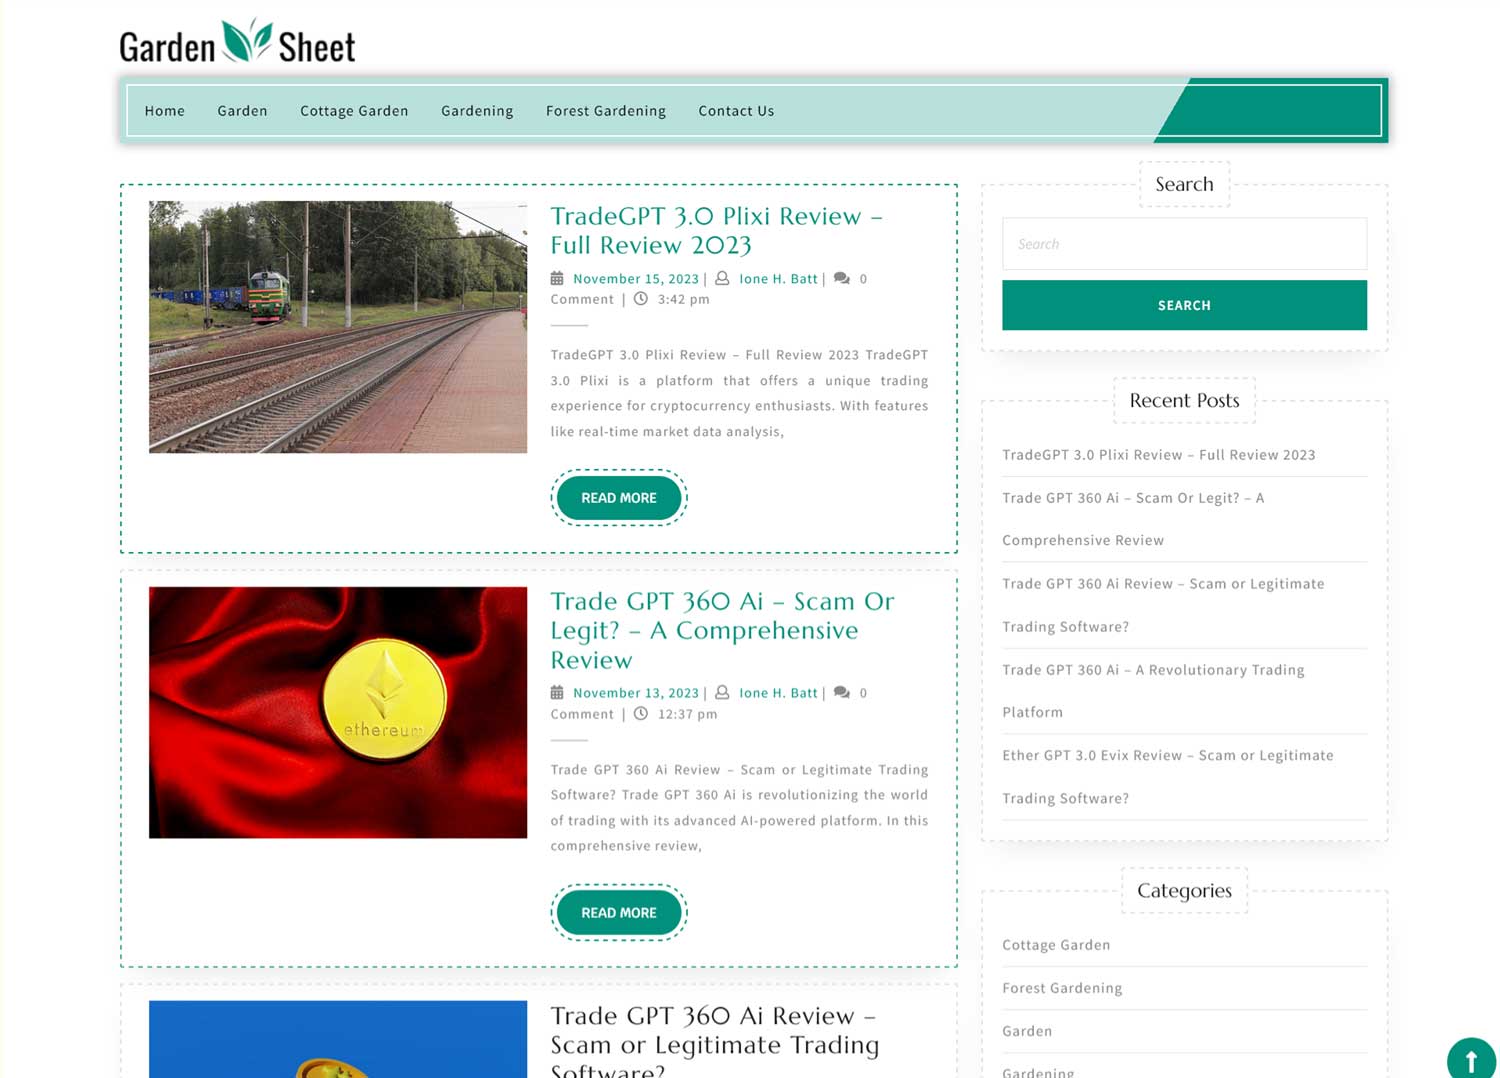Open recent post Ether GPT 3.0 Evix Review

tap(1168, 777)
